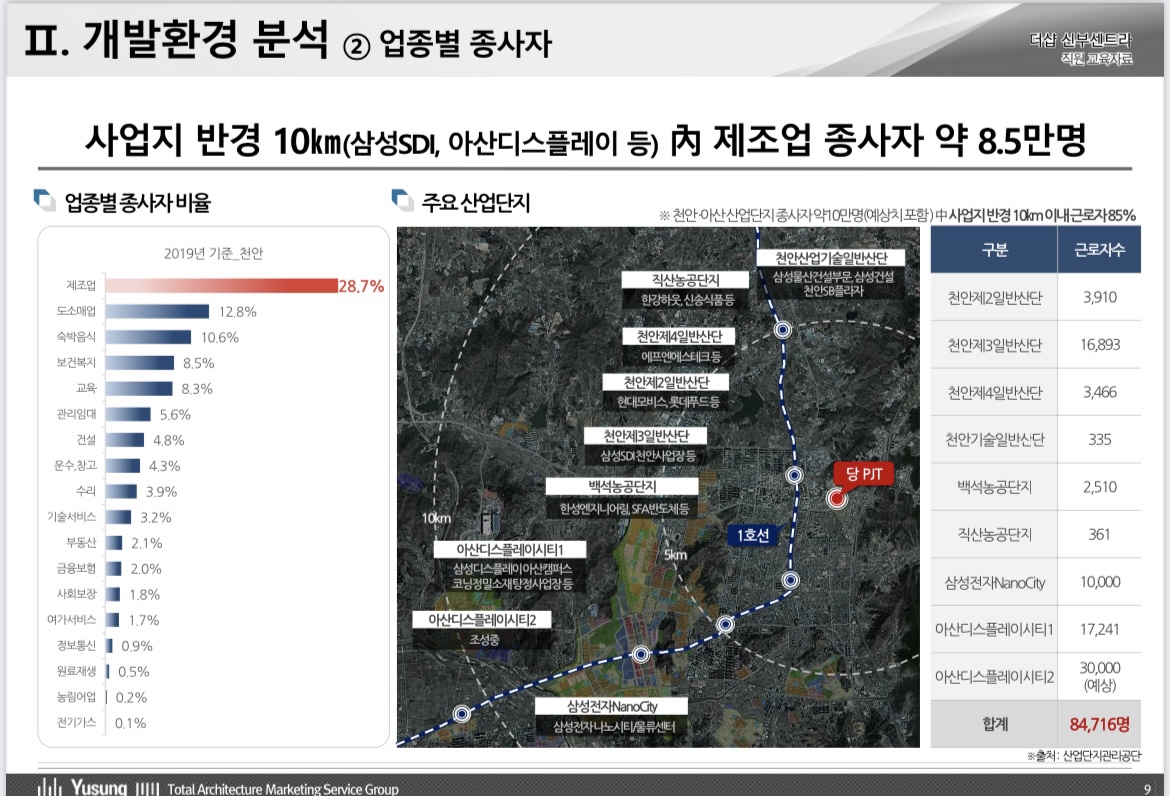The width and height of the screenshot is (1170, 796).
Task: Click the 더샵 신부센트라 header text
Action: tap(1080, 40)
